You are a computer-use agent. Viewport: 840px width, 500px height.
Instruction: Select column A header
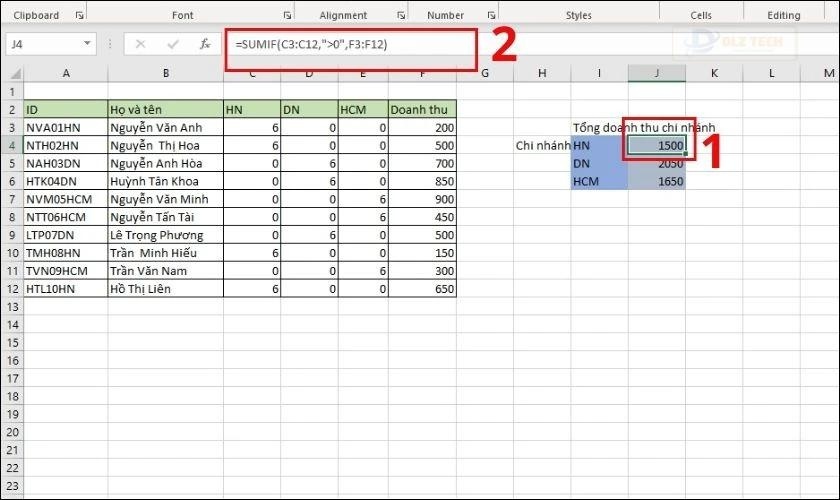tap(65, 75)
